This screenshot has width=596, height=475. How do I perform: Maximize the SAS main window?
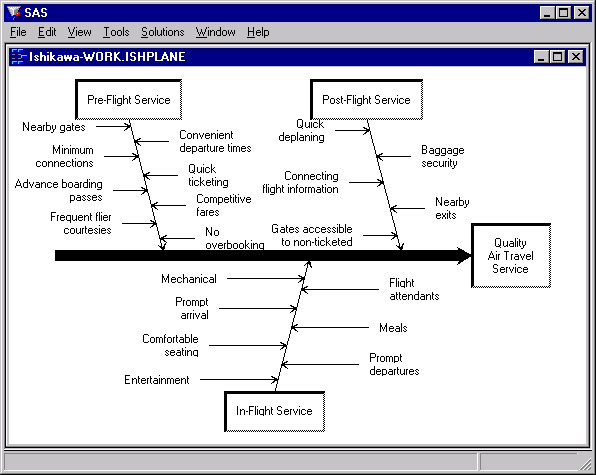[563, 13]
